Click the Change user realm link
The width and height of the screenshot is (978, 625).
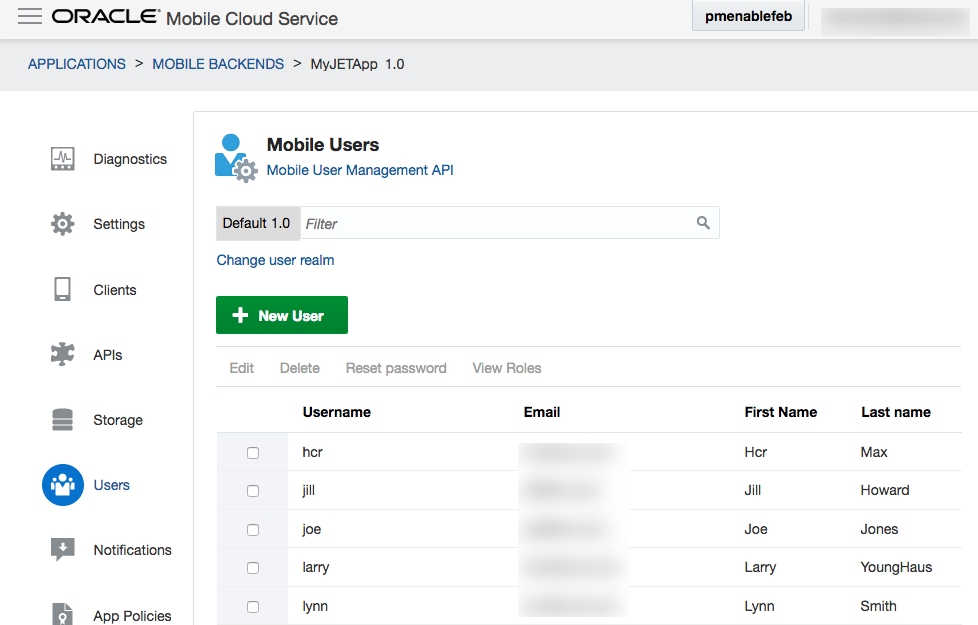tap(276, 260)
